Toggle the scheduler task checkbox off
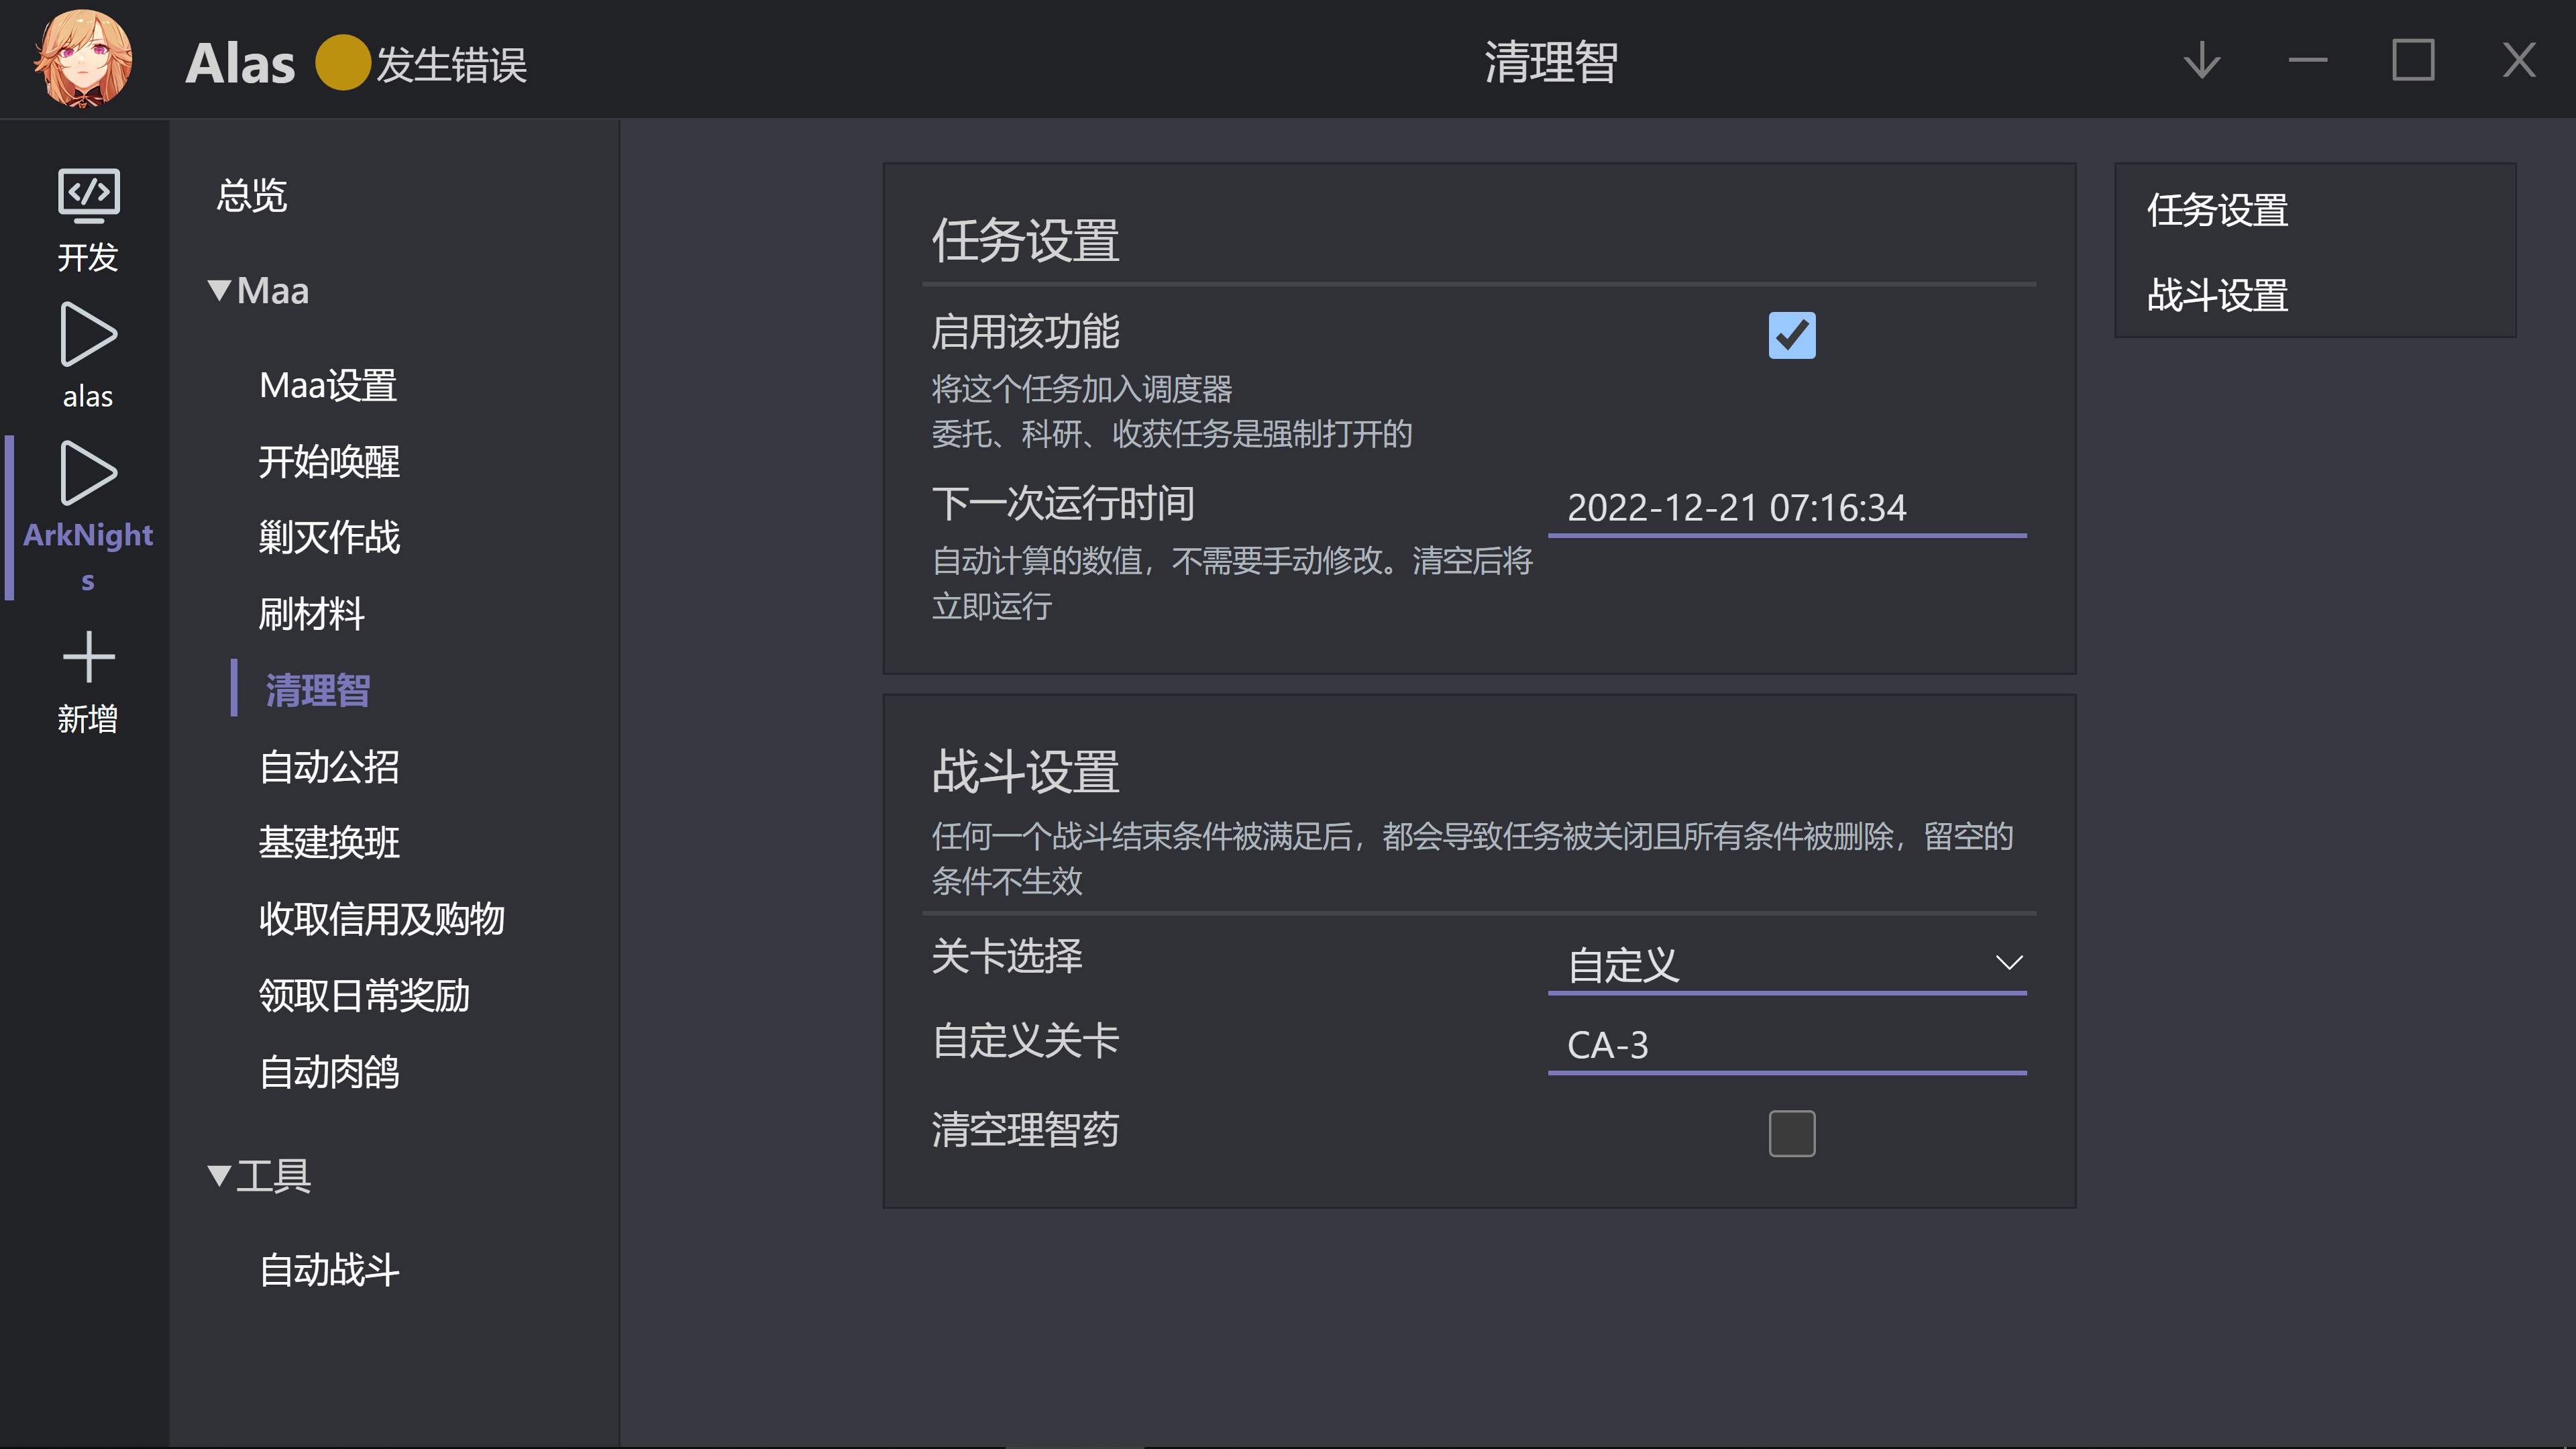Image resolution: width=2576 pixels, height=1449 pixels. pyautogui.click(x=1791, y=336)
